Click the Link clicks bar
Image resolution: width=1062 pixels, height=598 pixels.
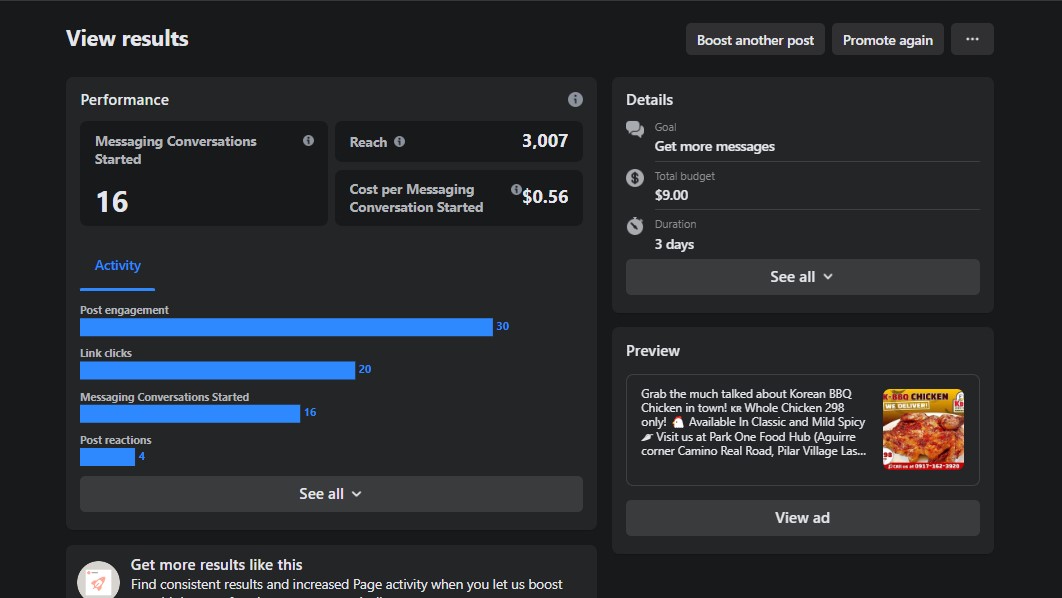[217, 370]
